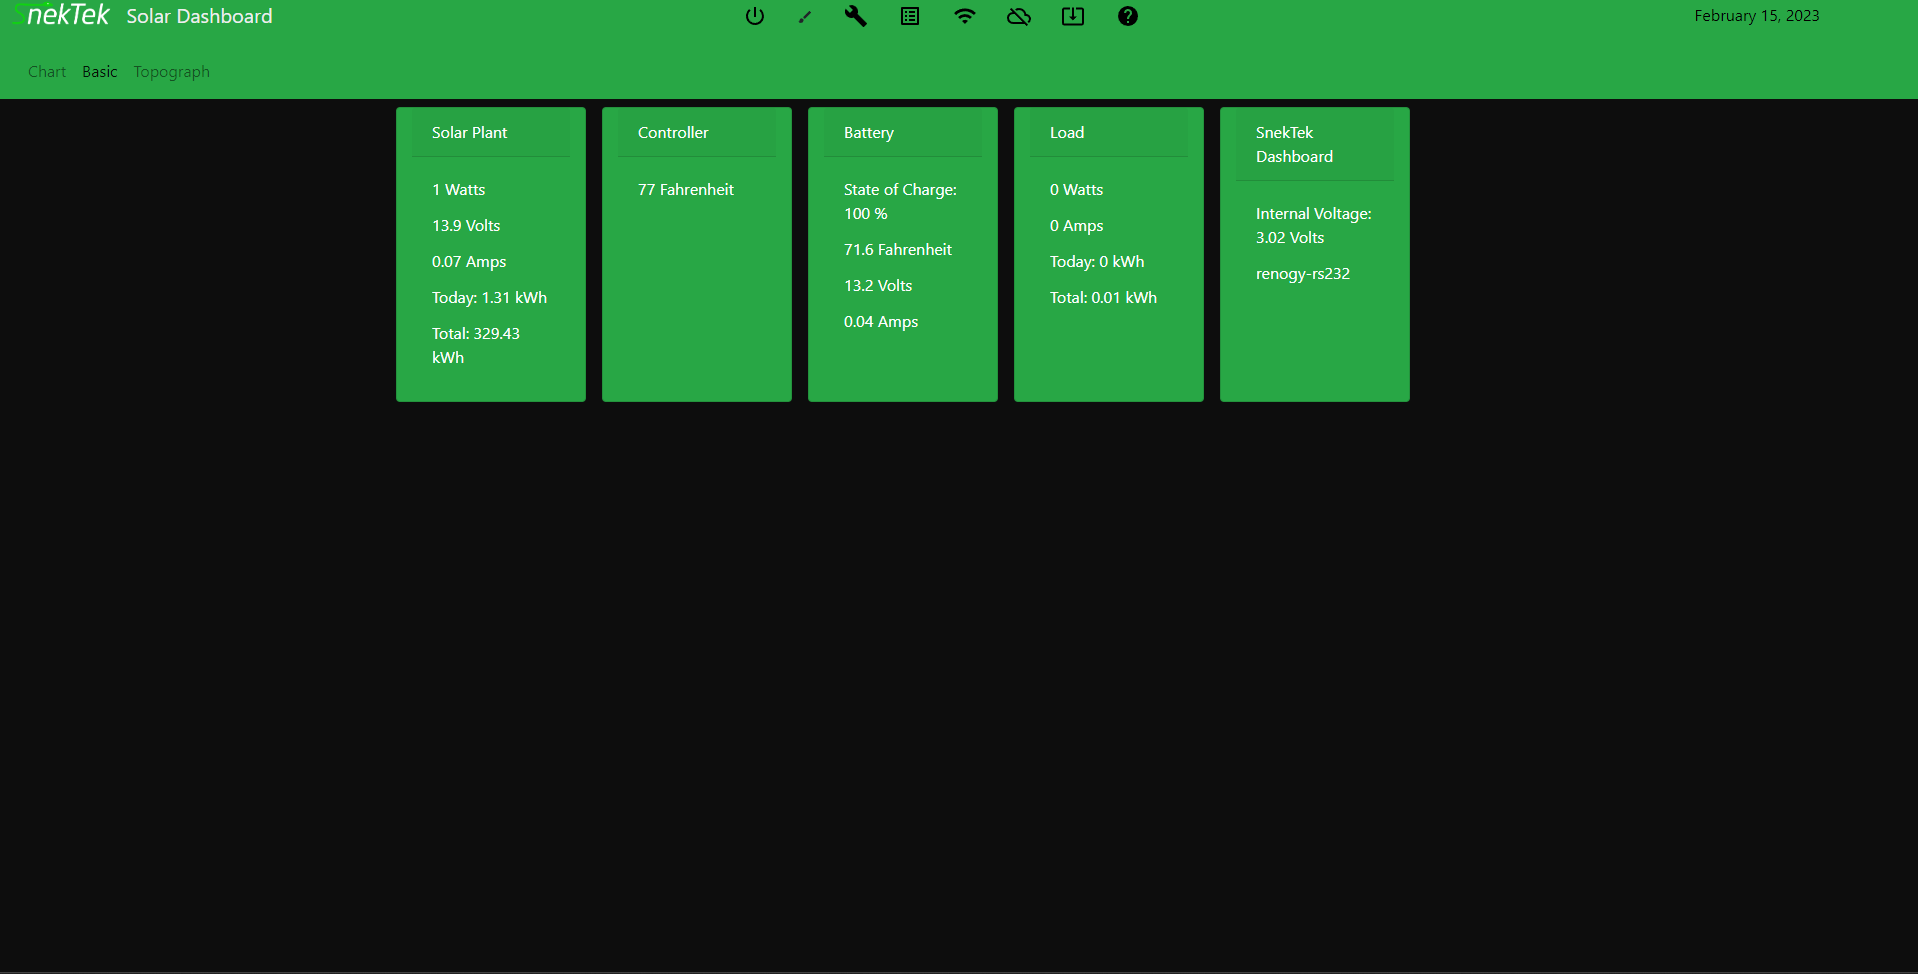
Task: Click the Solar Dashboard title
Action: pyautogui.click(x=199, y=16)
